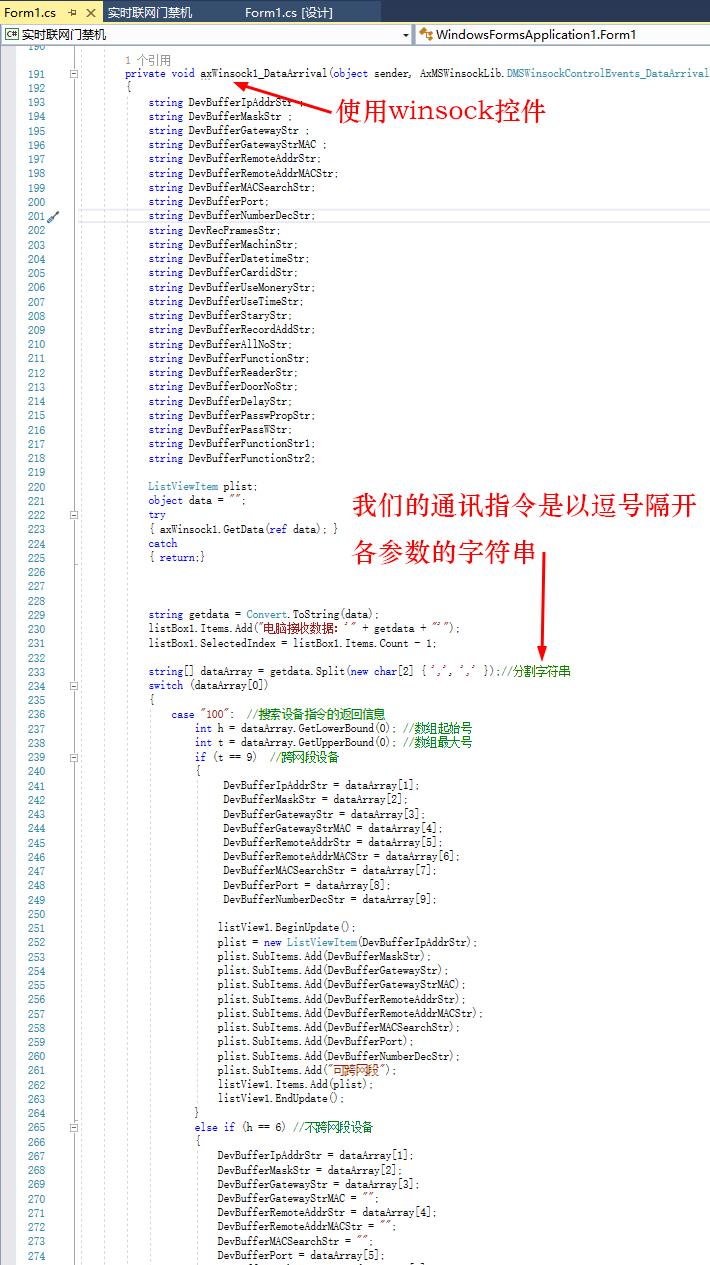Screen dimensions: 710x1265
Task: Collapse the try block at line 222
Action: click(x=73, y=515)
